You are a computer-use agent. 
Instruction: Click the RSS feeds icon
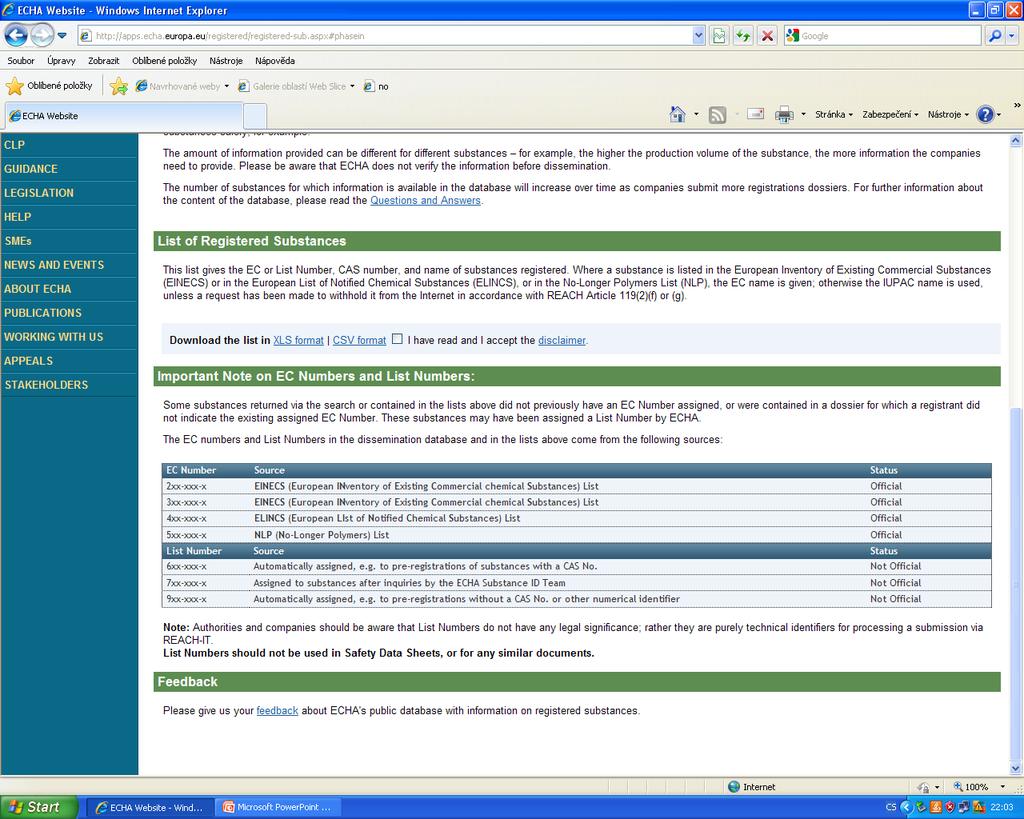(x=717, y=115)
